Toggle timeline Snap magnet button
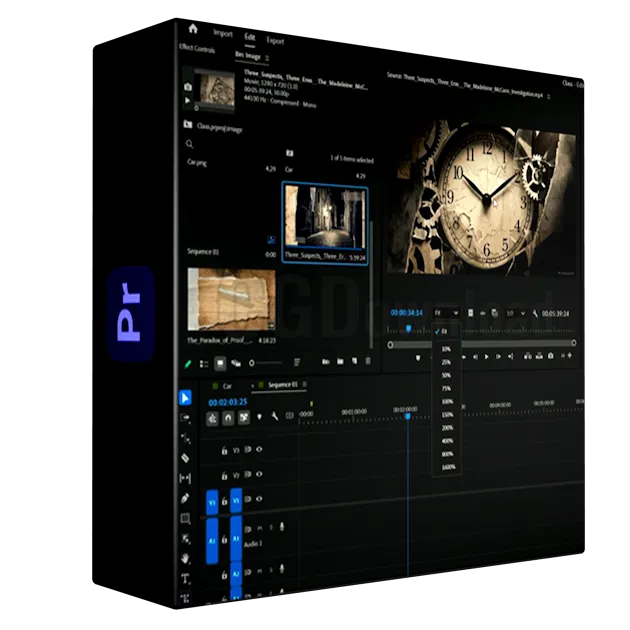Screen dimensions: 630x630 (x=228, y=418)
